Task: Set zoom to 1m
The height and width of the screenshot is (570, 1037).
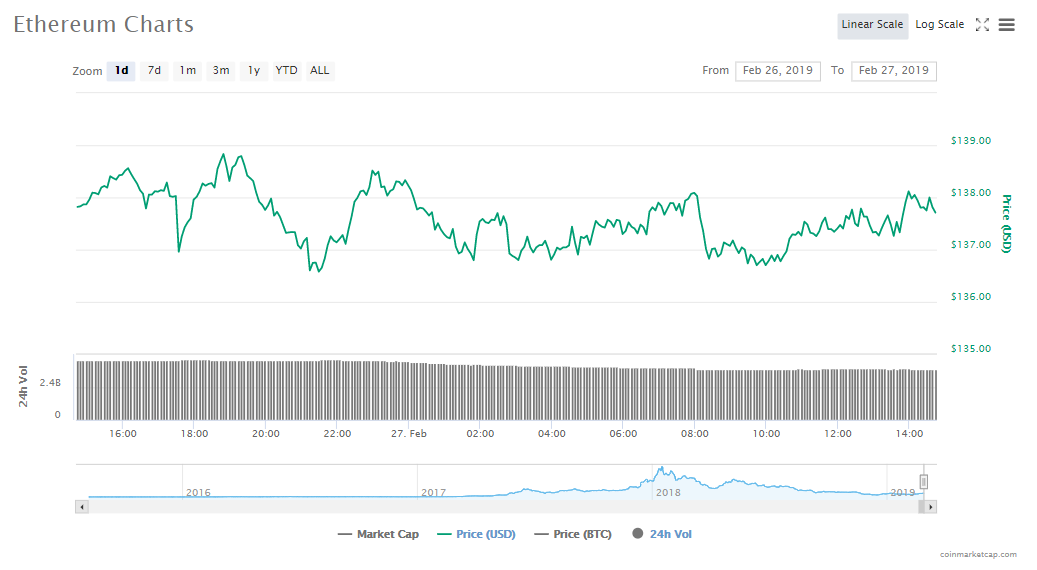Action: coord(187,71)
